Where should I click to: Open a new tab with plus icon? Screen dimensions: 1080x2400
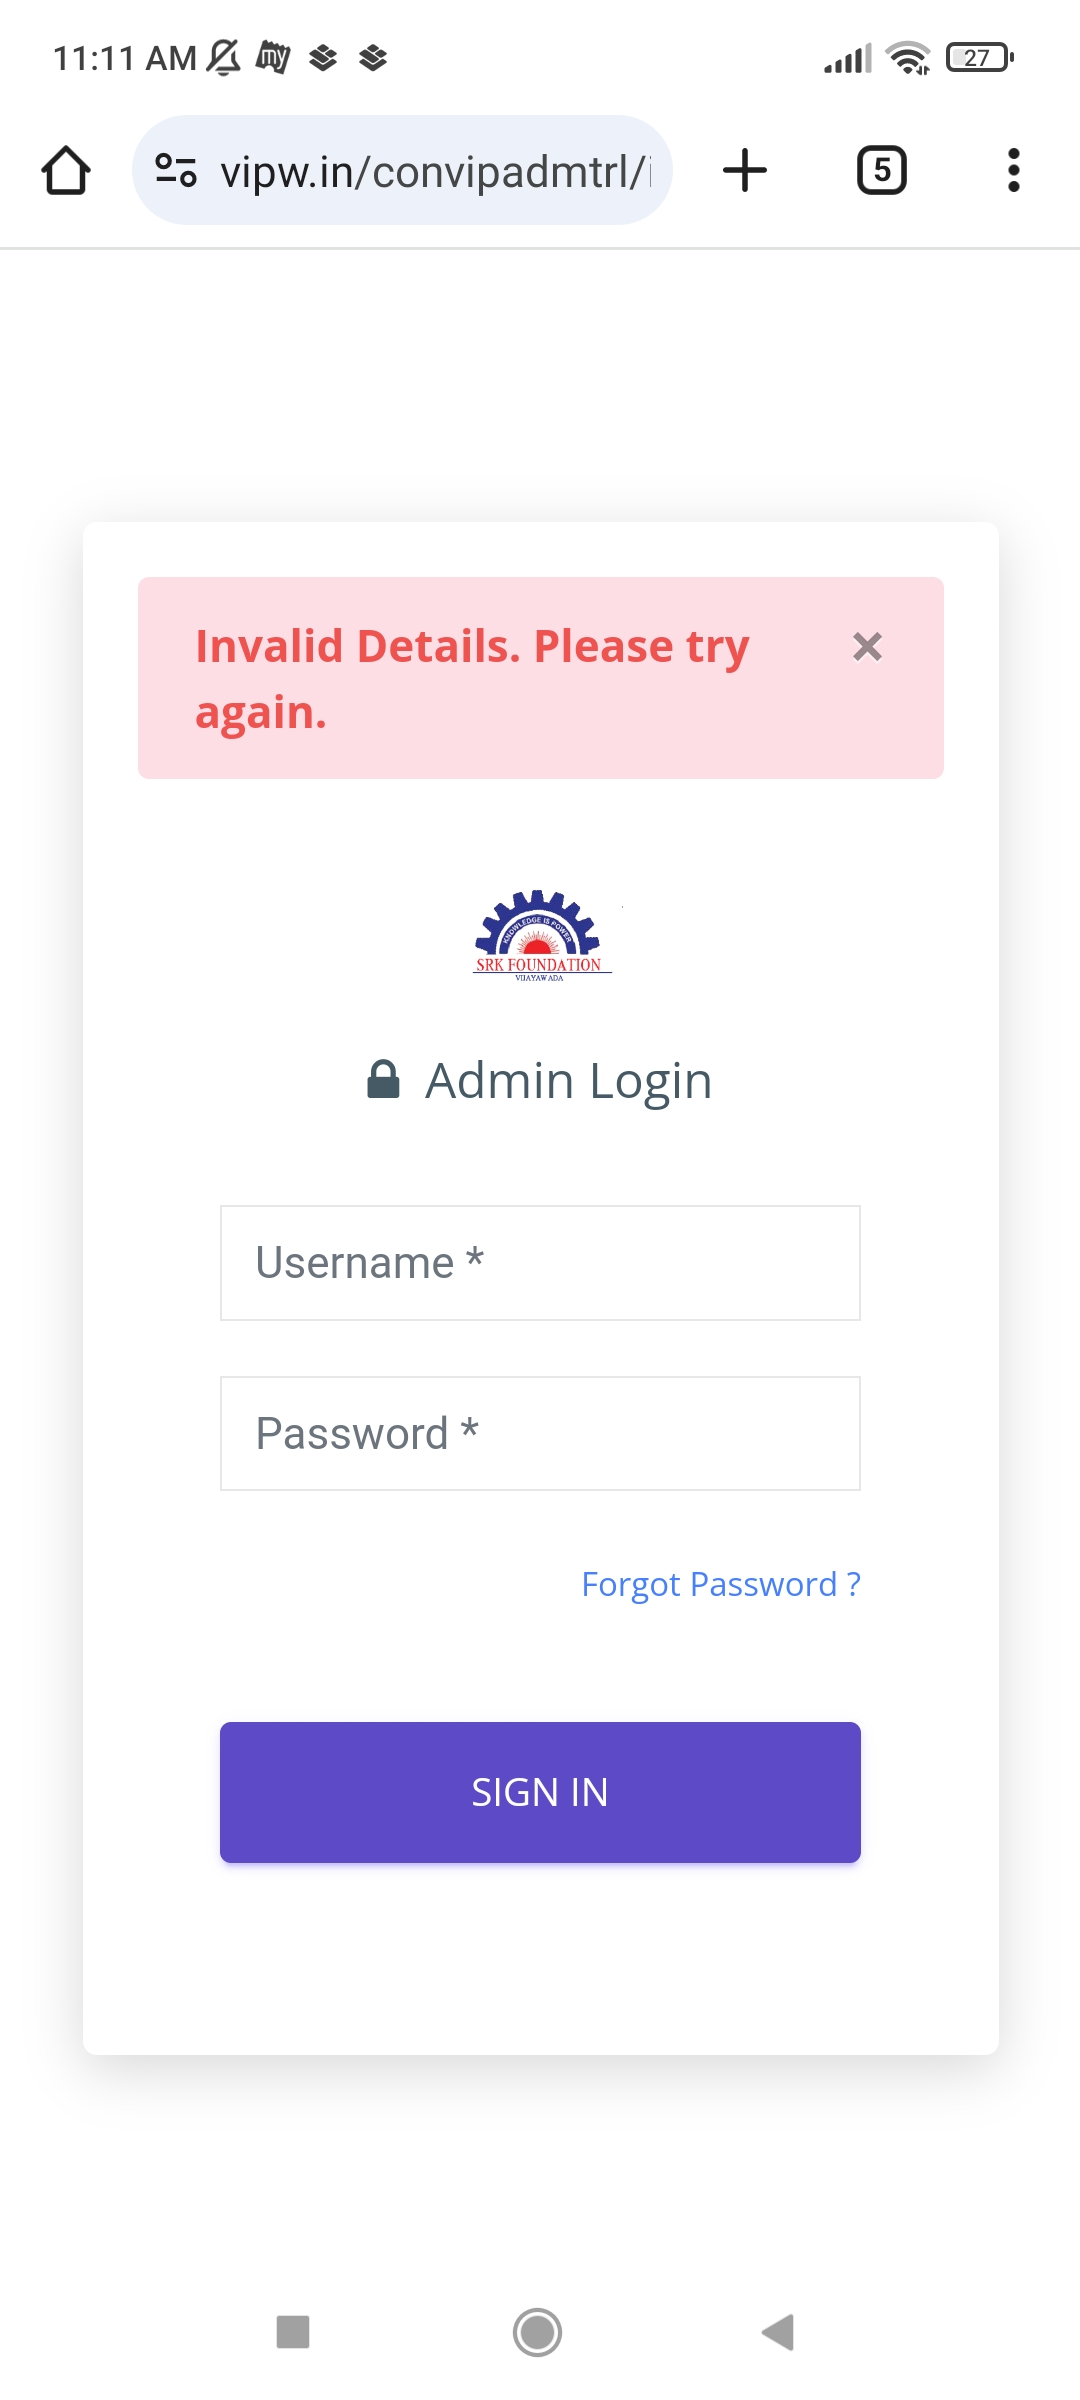(x=745, y=170)
